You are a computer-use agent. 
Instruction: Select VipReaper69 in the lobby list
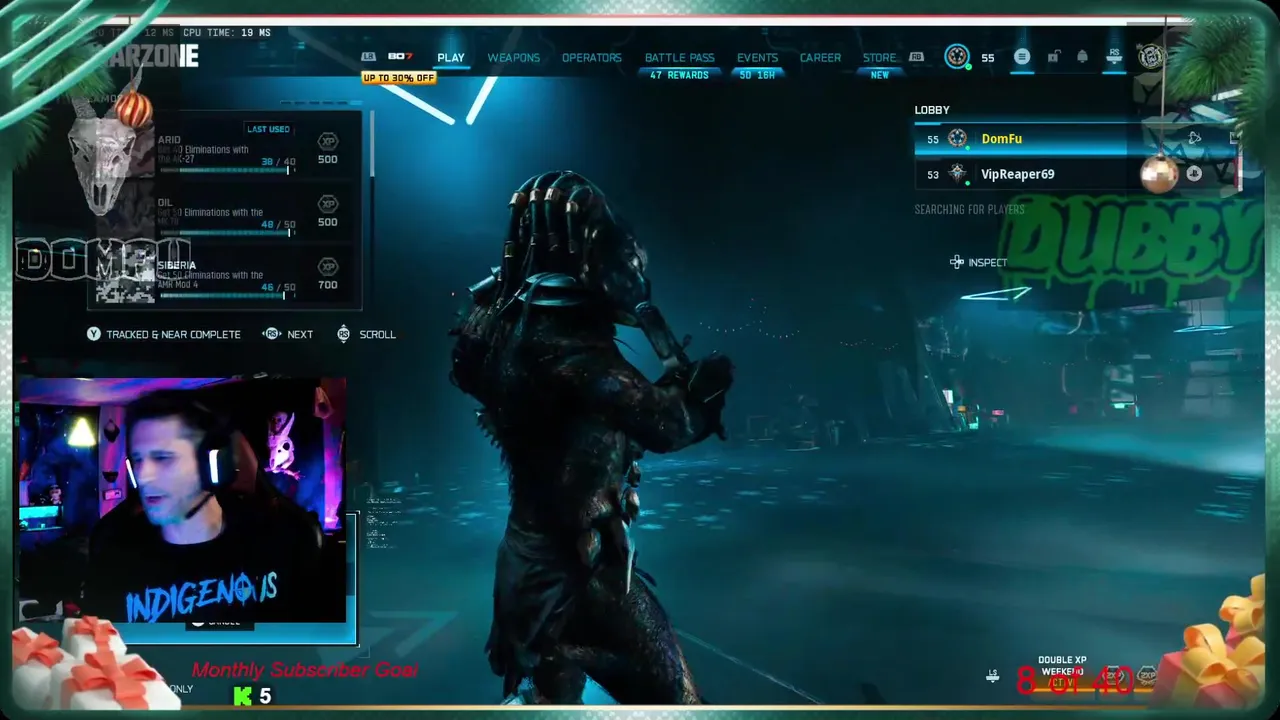pyautogui.click(x=1076, y=174)
